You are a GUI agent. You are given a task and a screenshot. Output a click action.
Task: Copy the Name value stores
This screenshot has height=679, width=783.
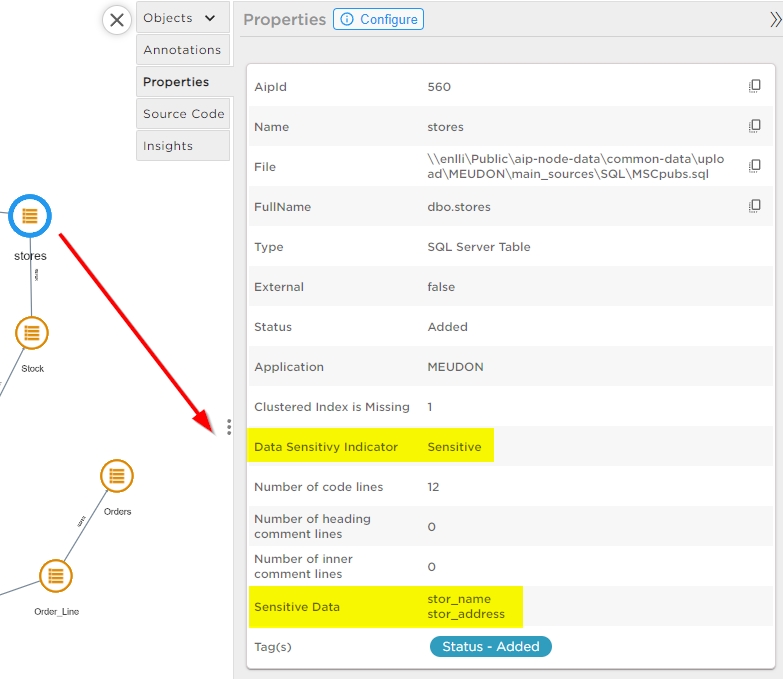coord(755,127)
